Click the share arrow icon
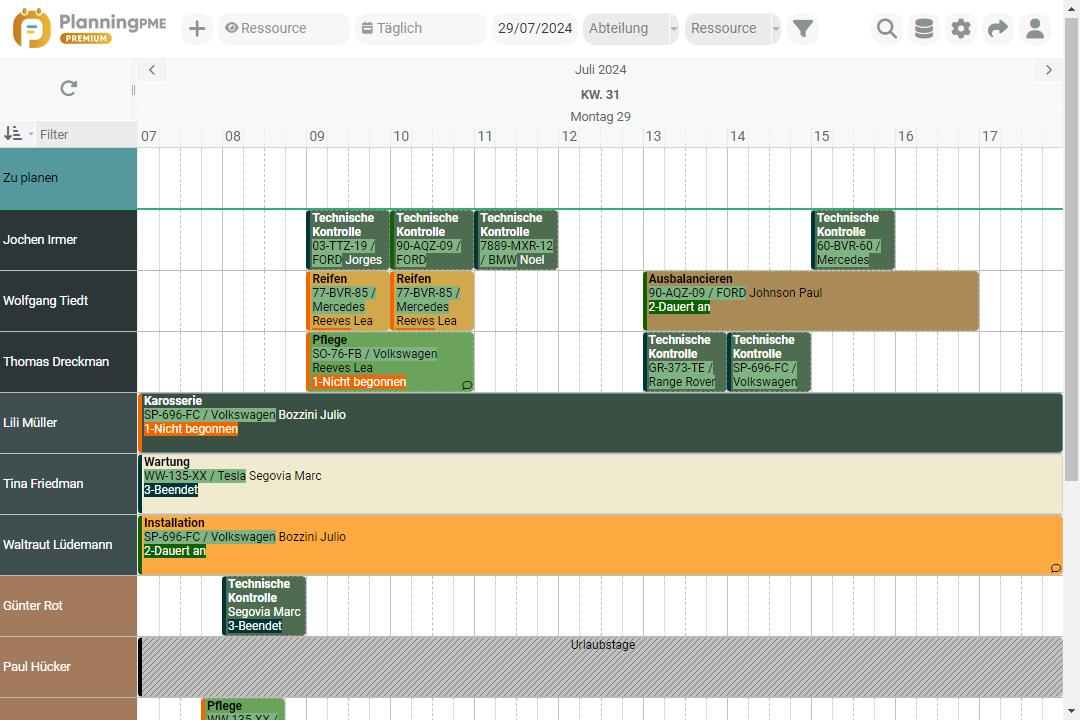This screenshot has width=1080, height=720. pos(997,29)
